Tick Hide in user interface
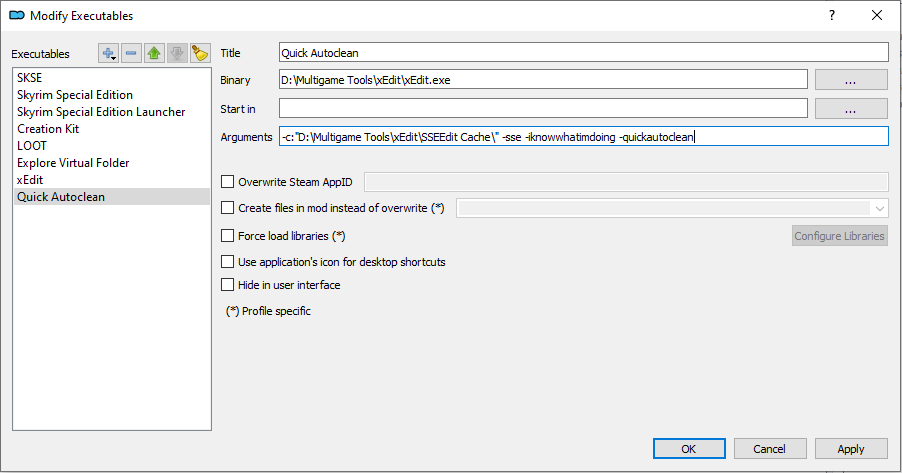 pos(227,286)
